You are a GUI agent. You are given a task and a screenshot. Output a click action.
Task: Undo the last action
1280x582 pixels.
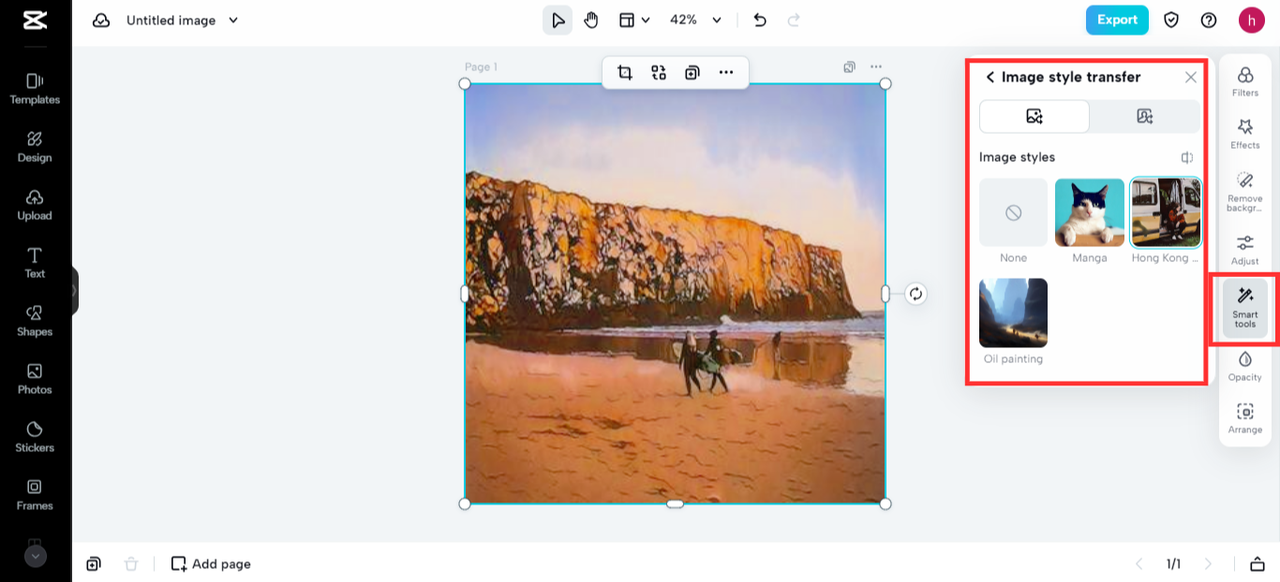pos(760,20)
